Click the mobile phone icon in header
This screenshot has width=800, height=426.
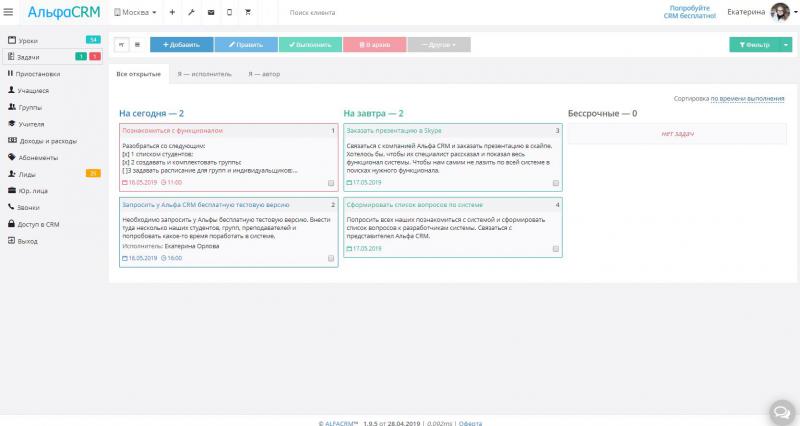[x=229, y=13]
